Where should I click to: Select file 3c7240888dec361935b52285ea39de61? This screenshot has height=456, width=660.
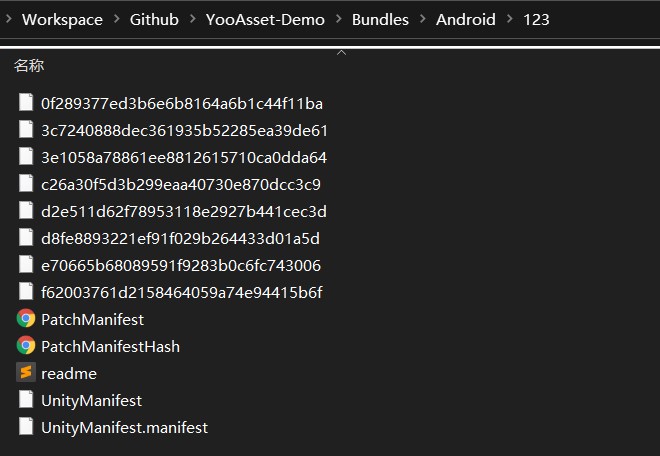(x=184, y=131)
